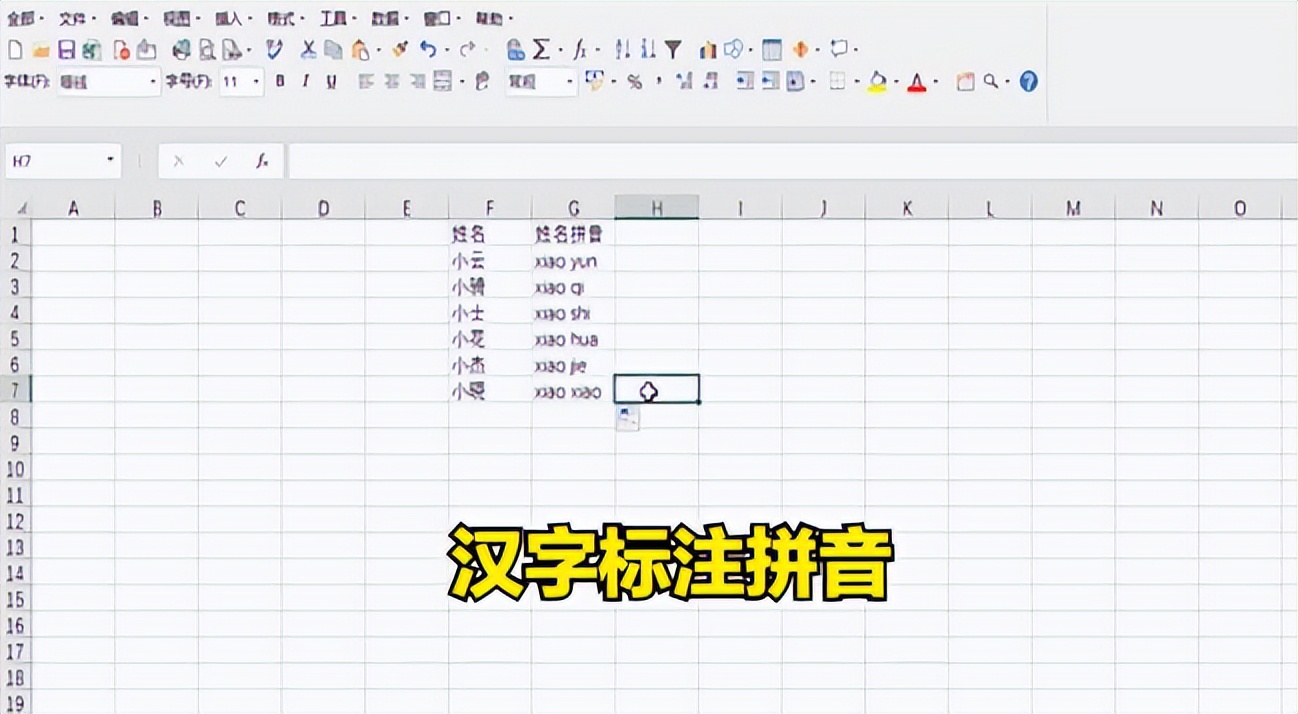
Task: Click cell G5 containing xiao hua
Action: click(x=573, y=339)
